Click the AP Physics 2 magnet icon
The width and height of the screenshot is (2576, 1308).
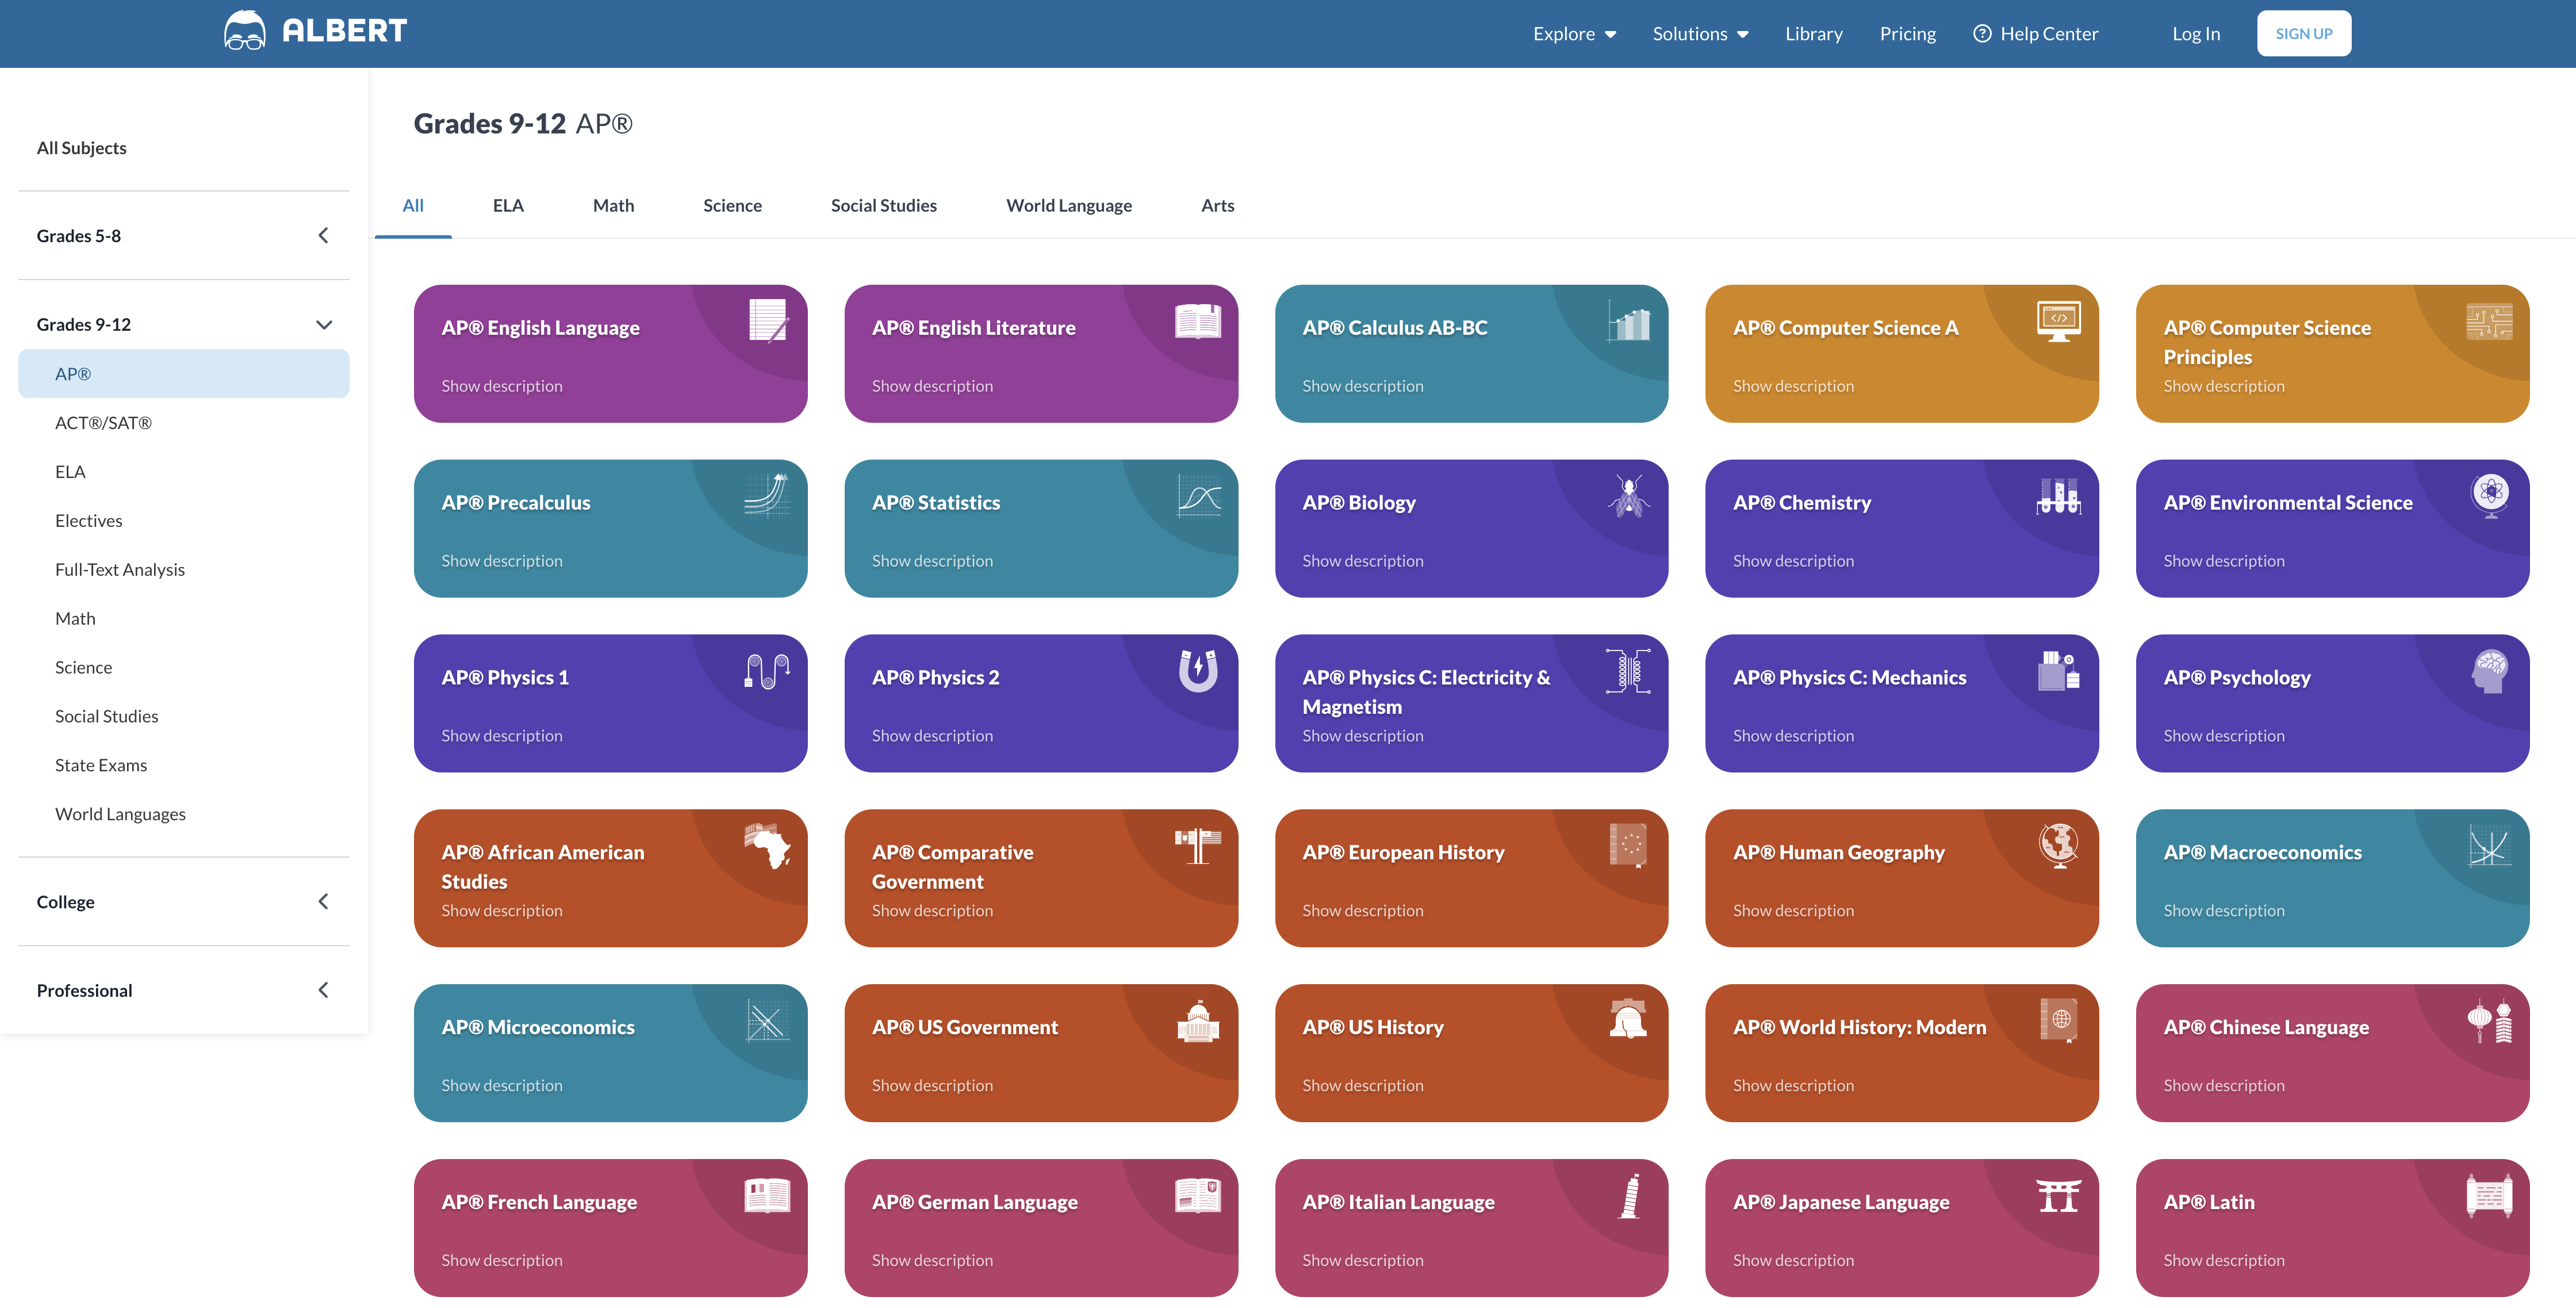click(x=1197, y=671)
